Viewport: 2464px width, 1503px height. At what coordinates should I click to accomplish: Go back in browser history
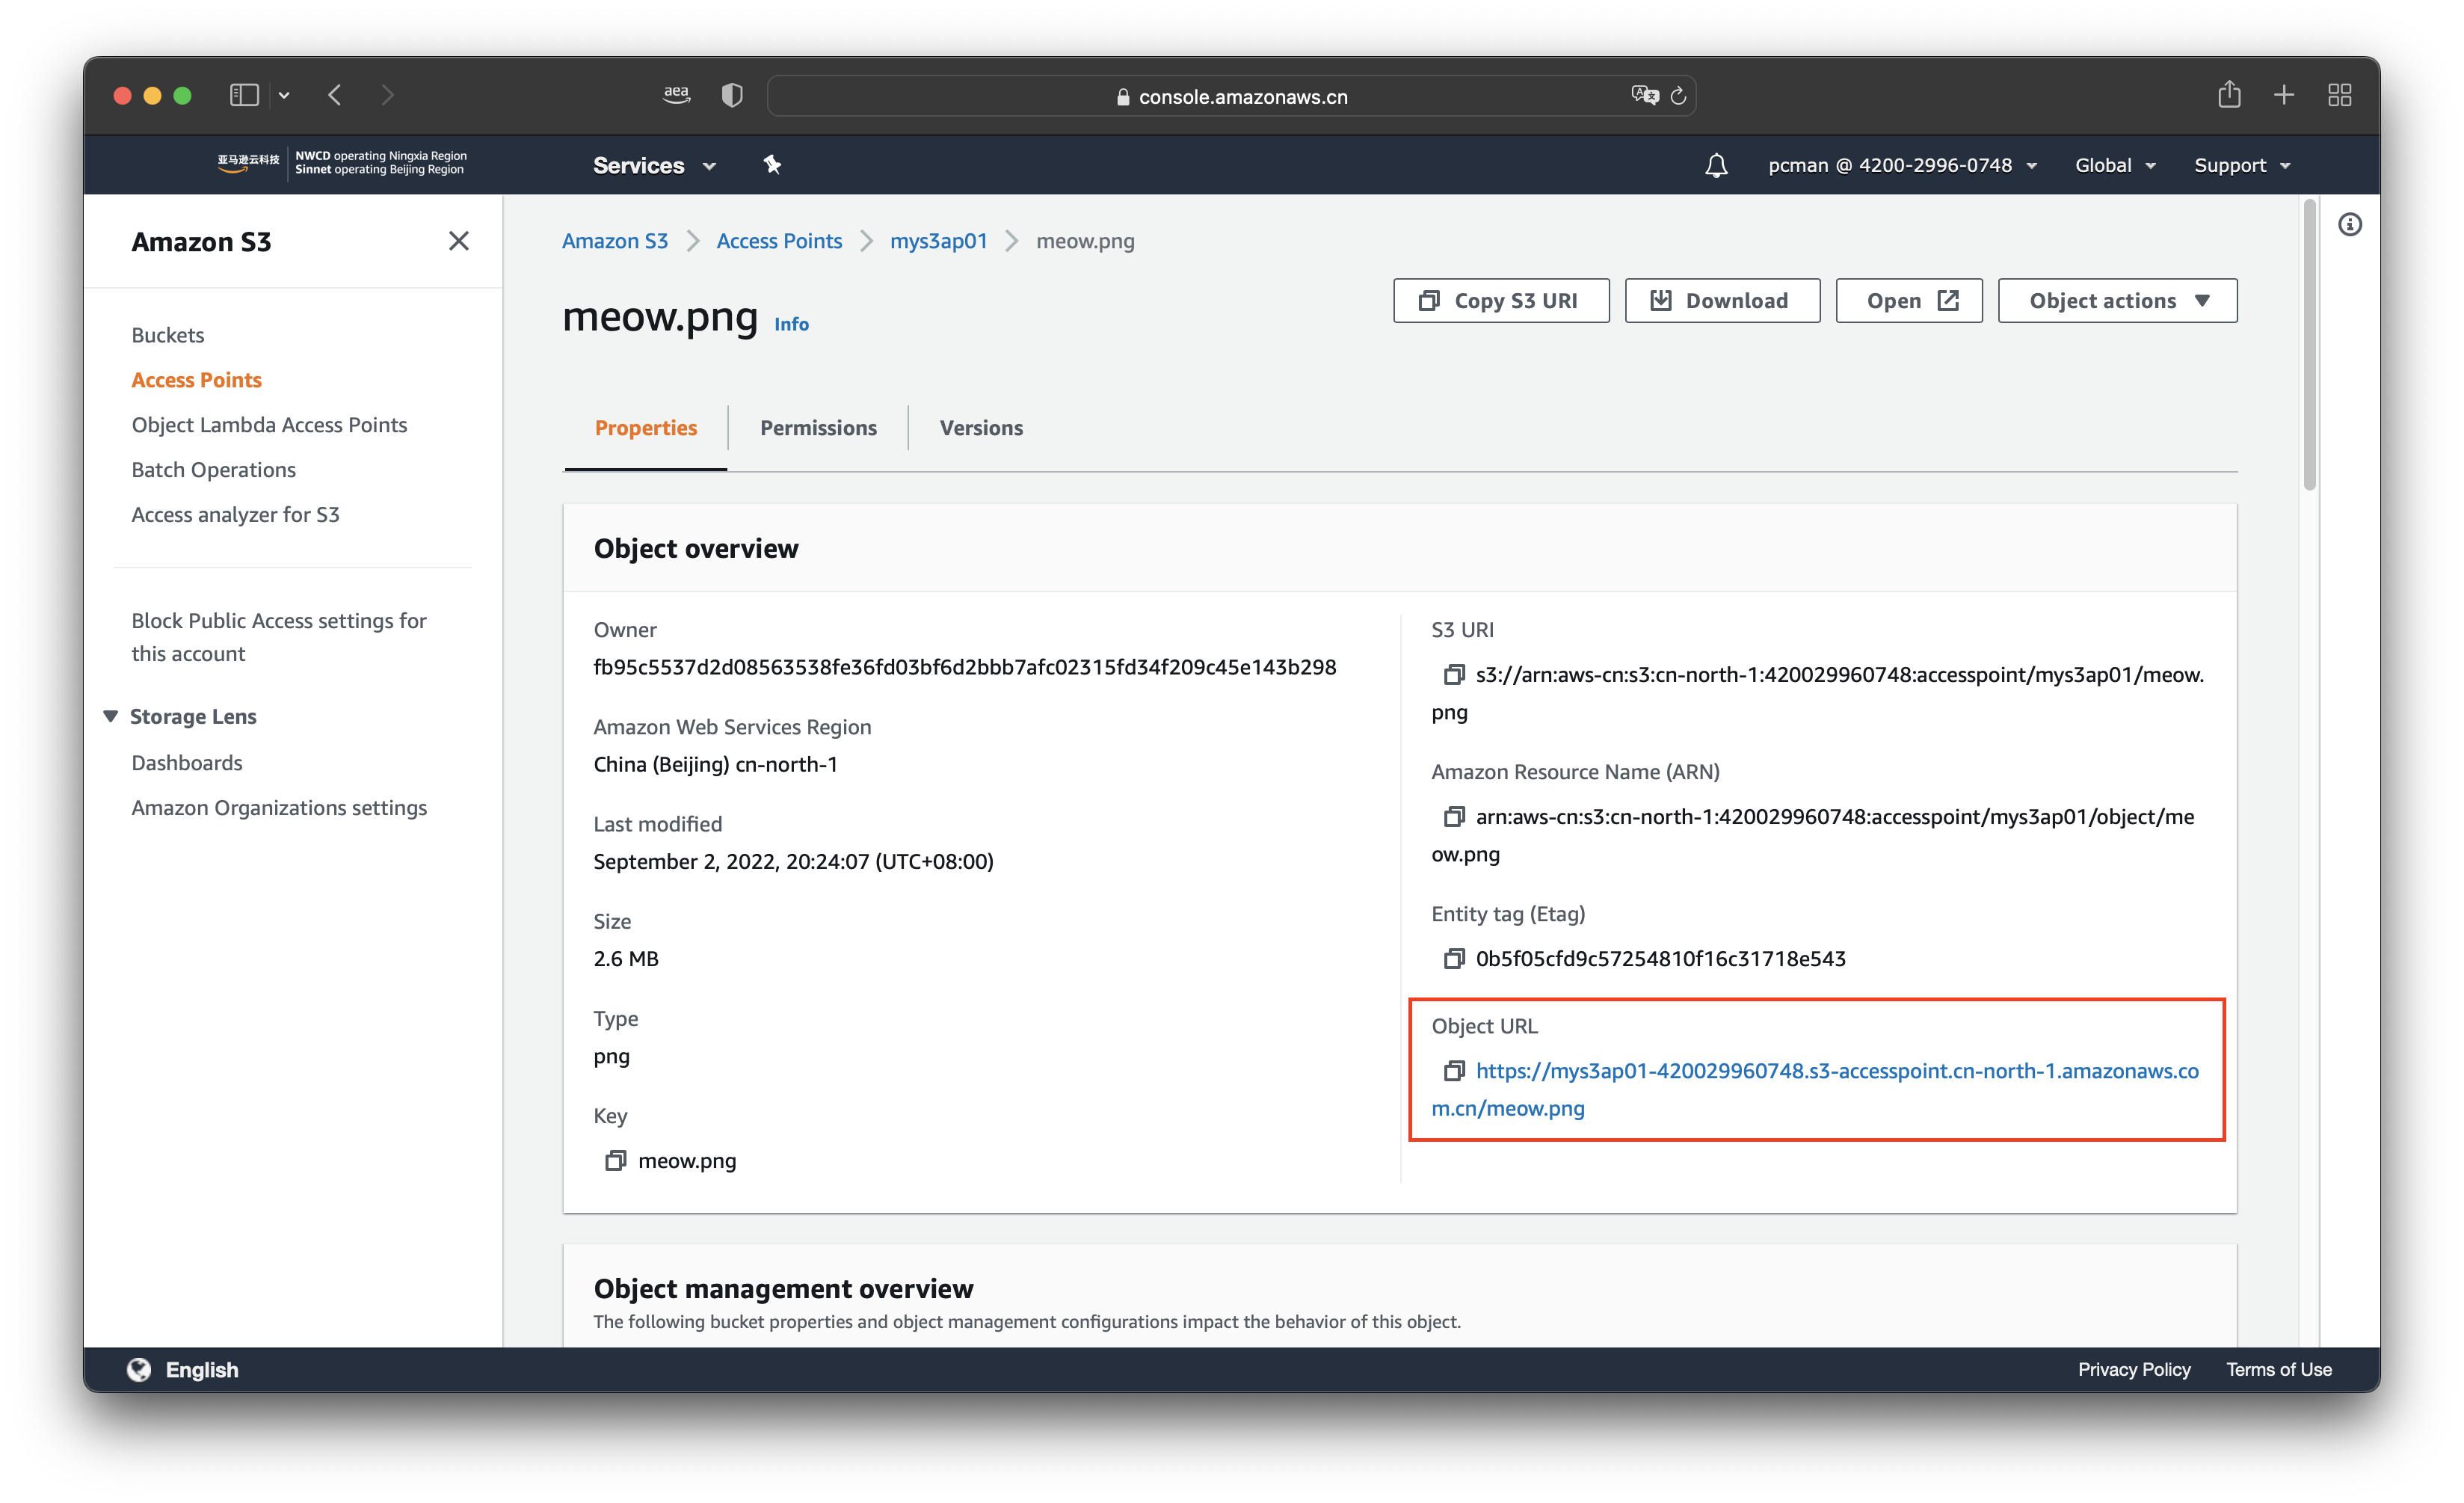335,95
